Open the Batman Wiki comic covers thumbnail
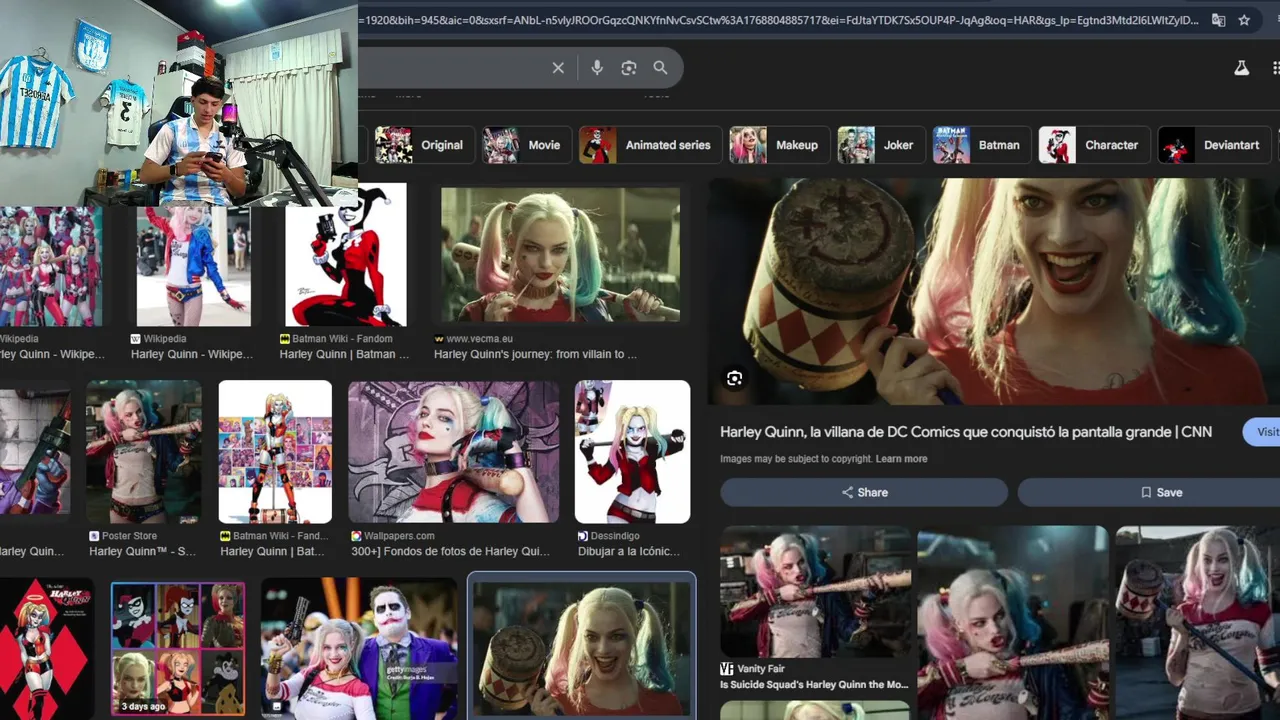This screenshot has width=1280, height=720. point(275,452)
